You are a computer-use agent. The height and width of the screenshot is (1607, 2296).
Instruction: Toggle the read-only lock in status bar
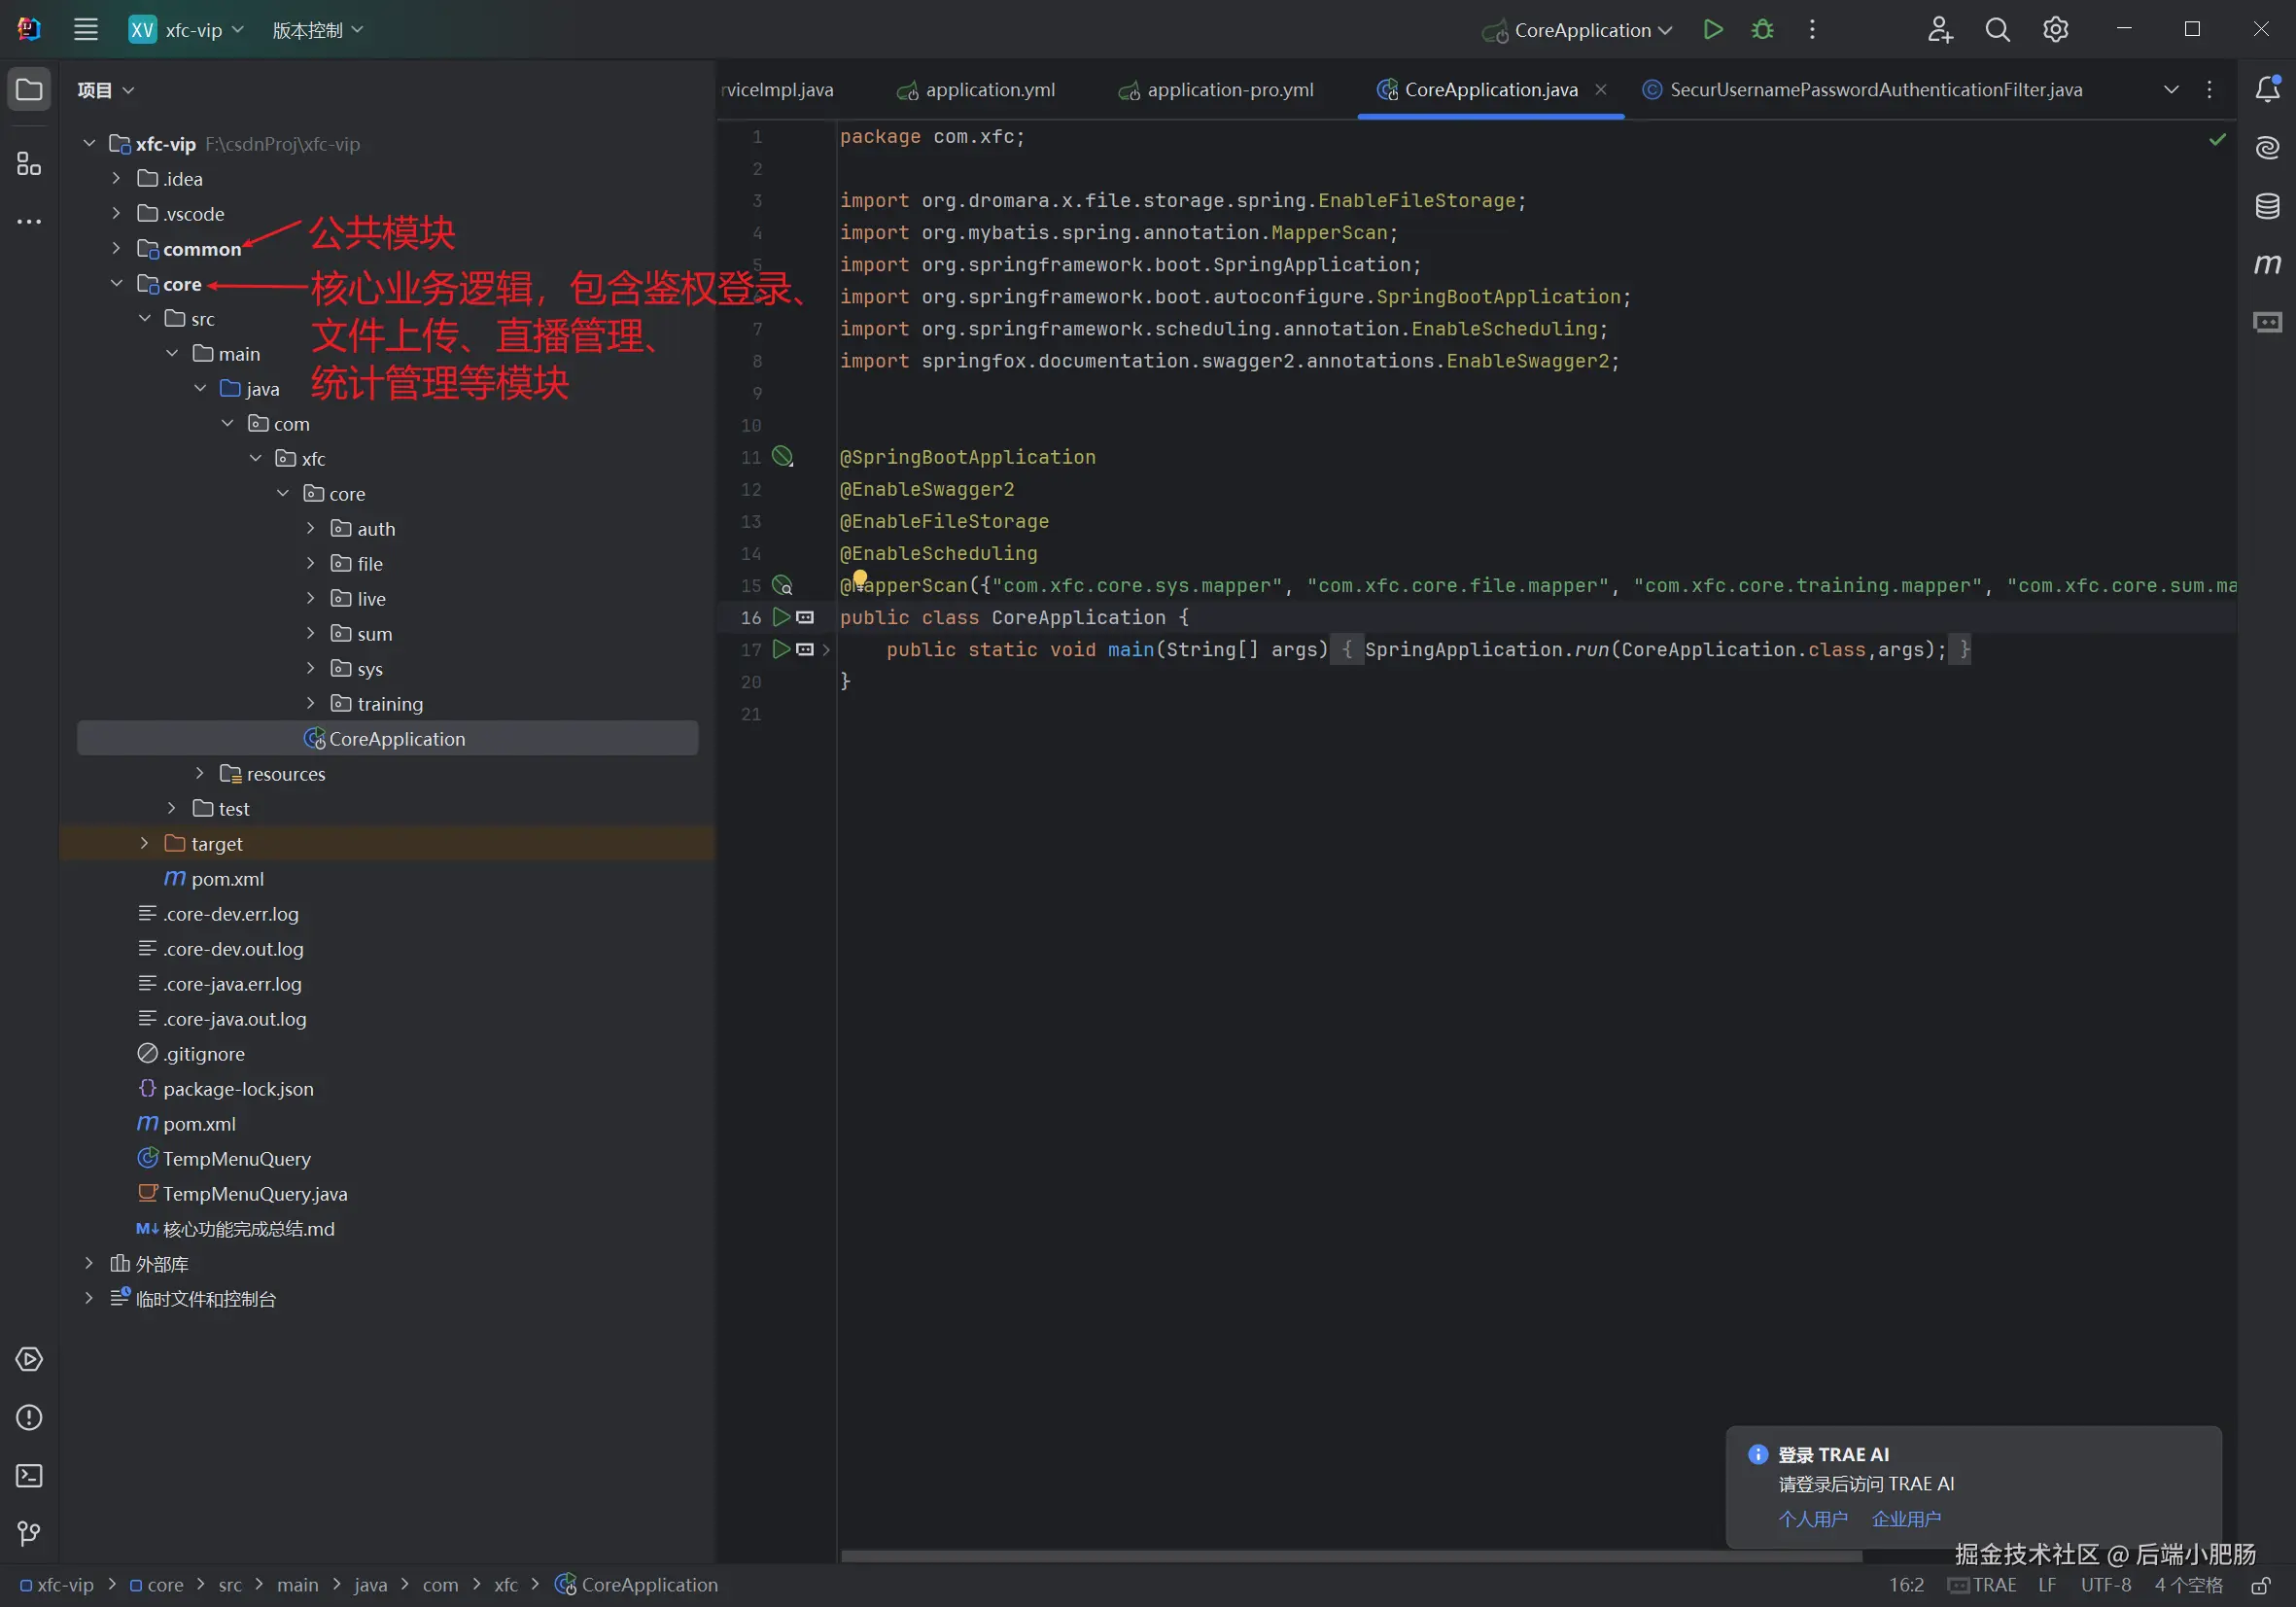pos(2260,1585)
